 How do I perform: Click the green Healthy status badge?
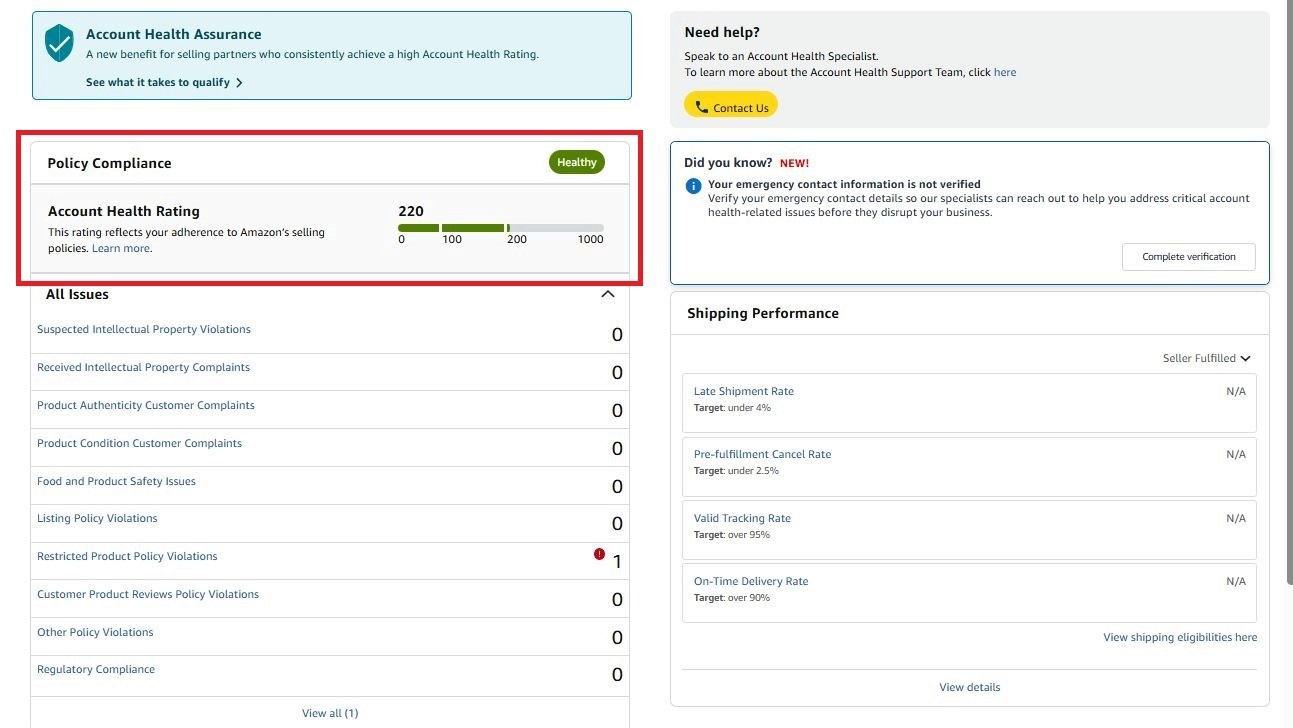pyautogui.click(x=576, y=161)
